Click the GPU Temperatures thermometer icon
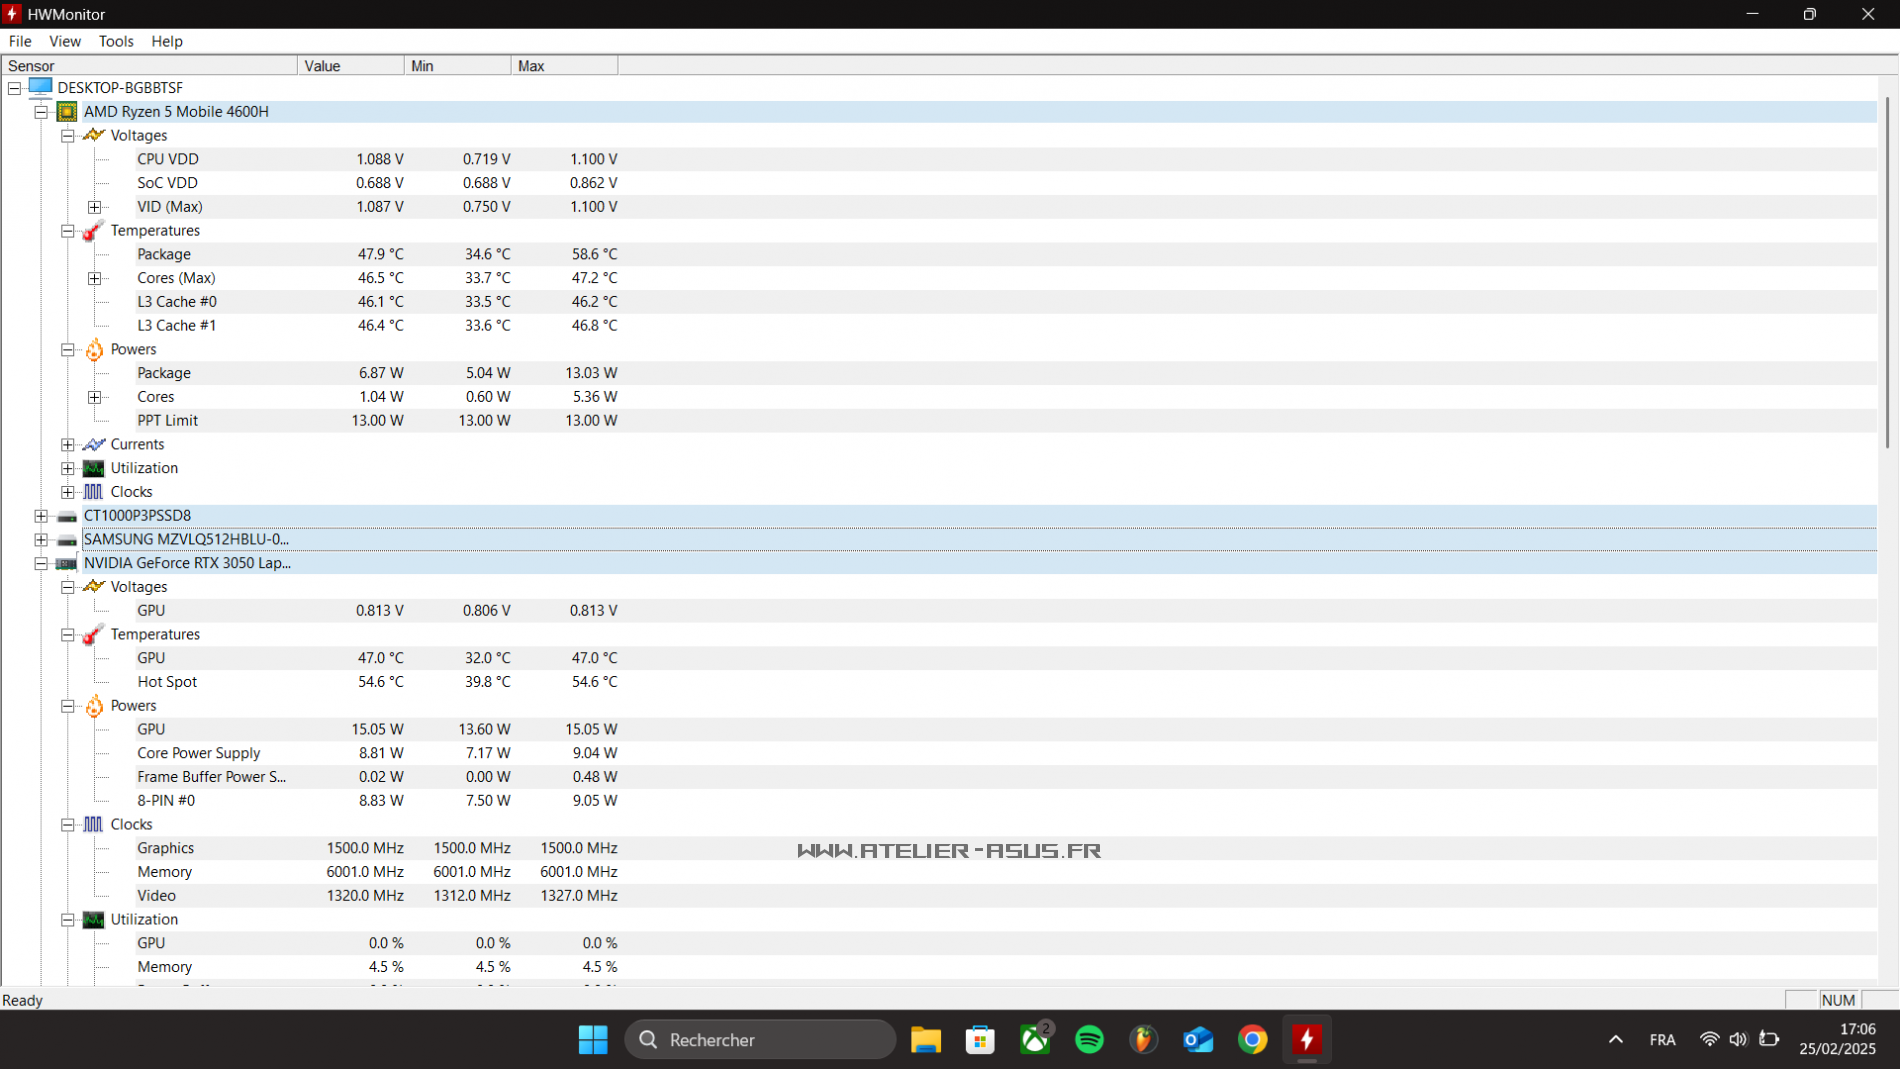This screenshot has width=1900, height=1069. (x=94, y=634)
